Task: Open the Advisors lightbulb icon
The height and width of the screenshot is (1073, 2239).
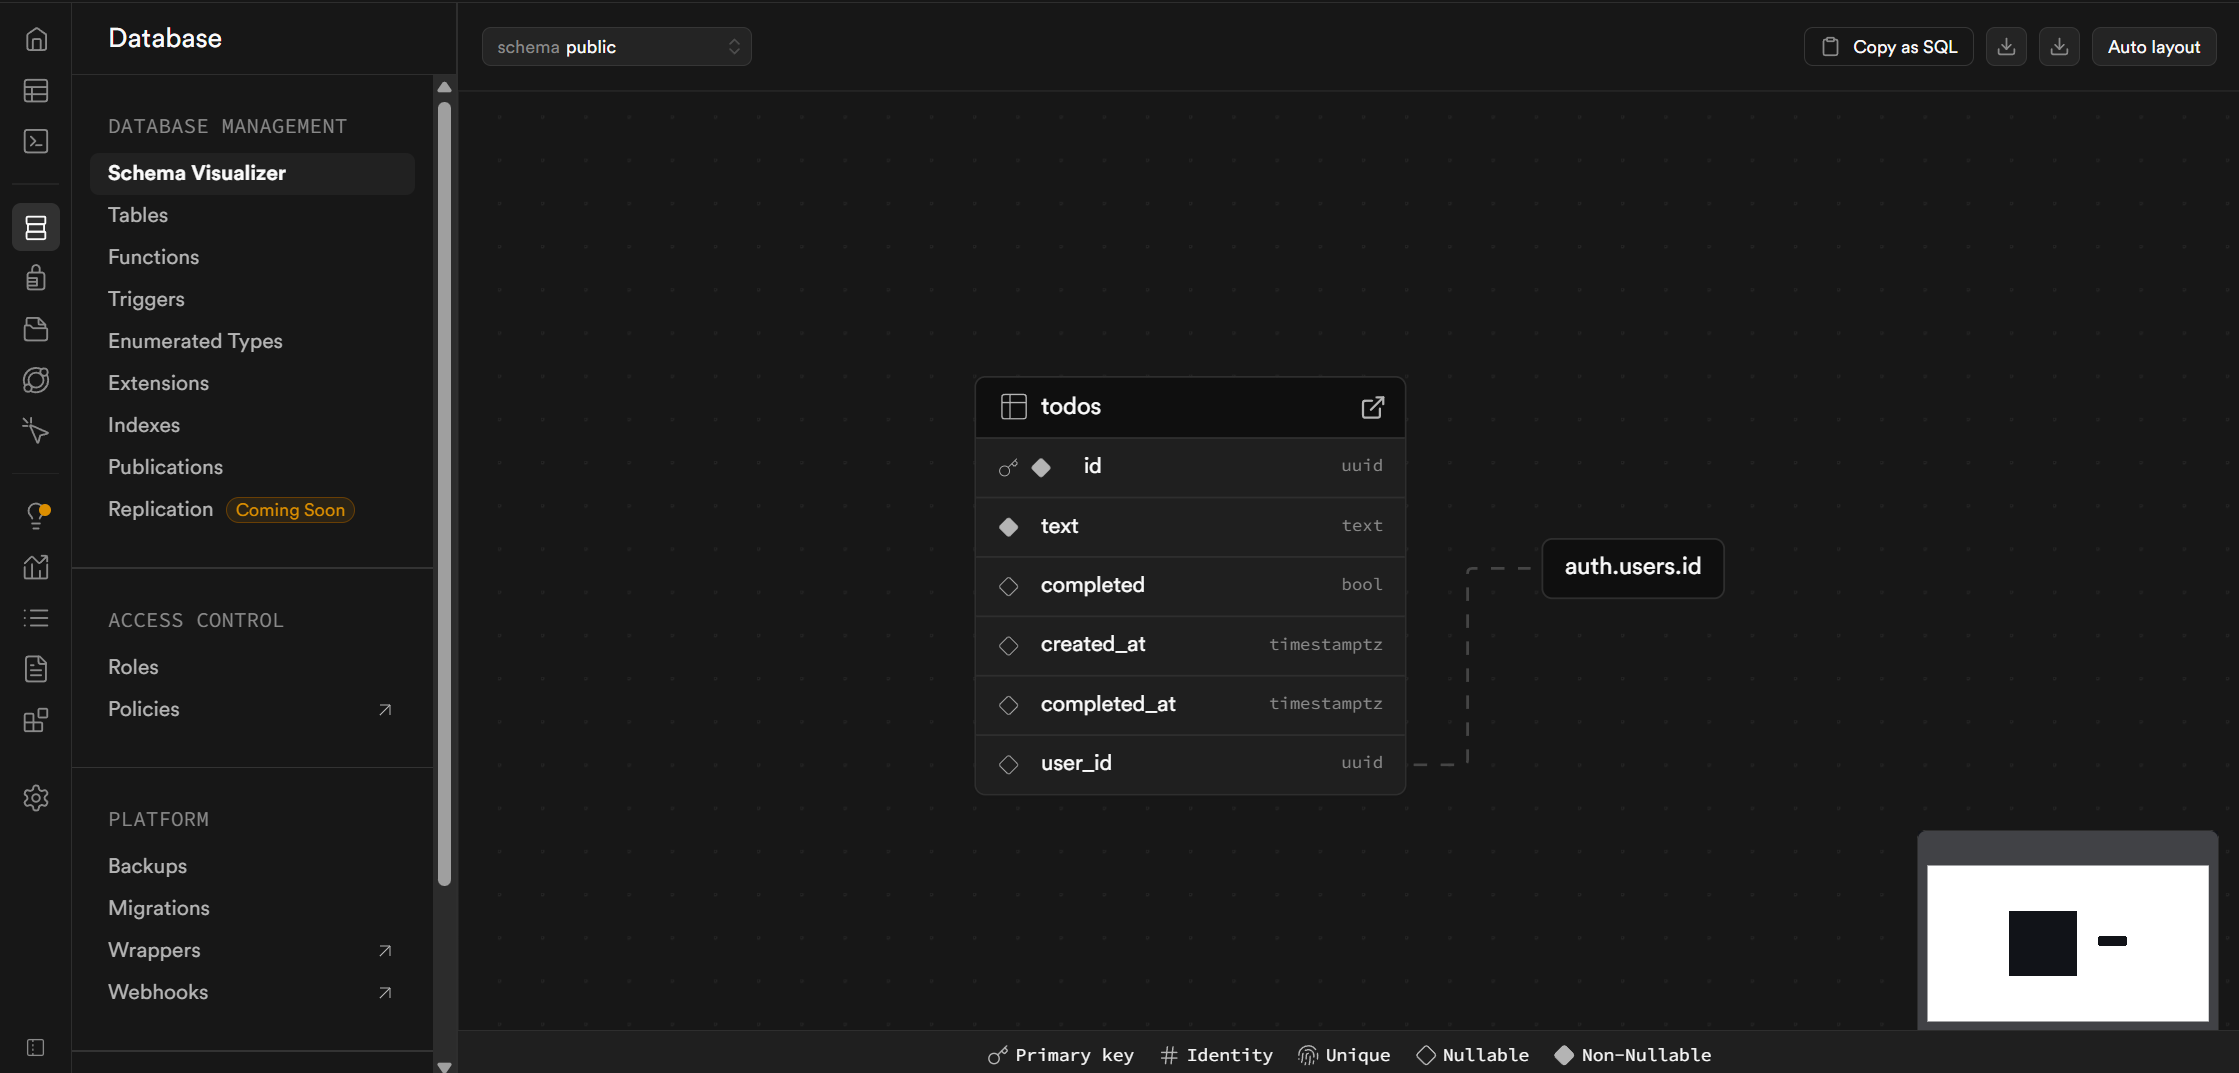Action: (x=36, y=516)
